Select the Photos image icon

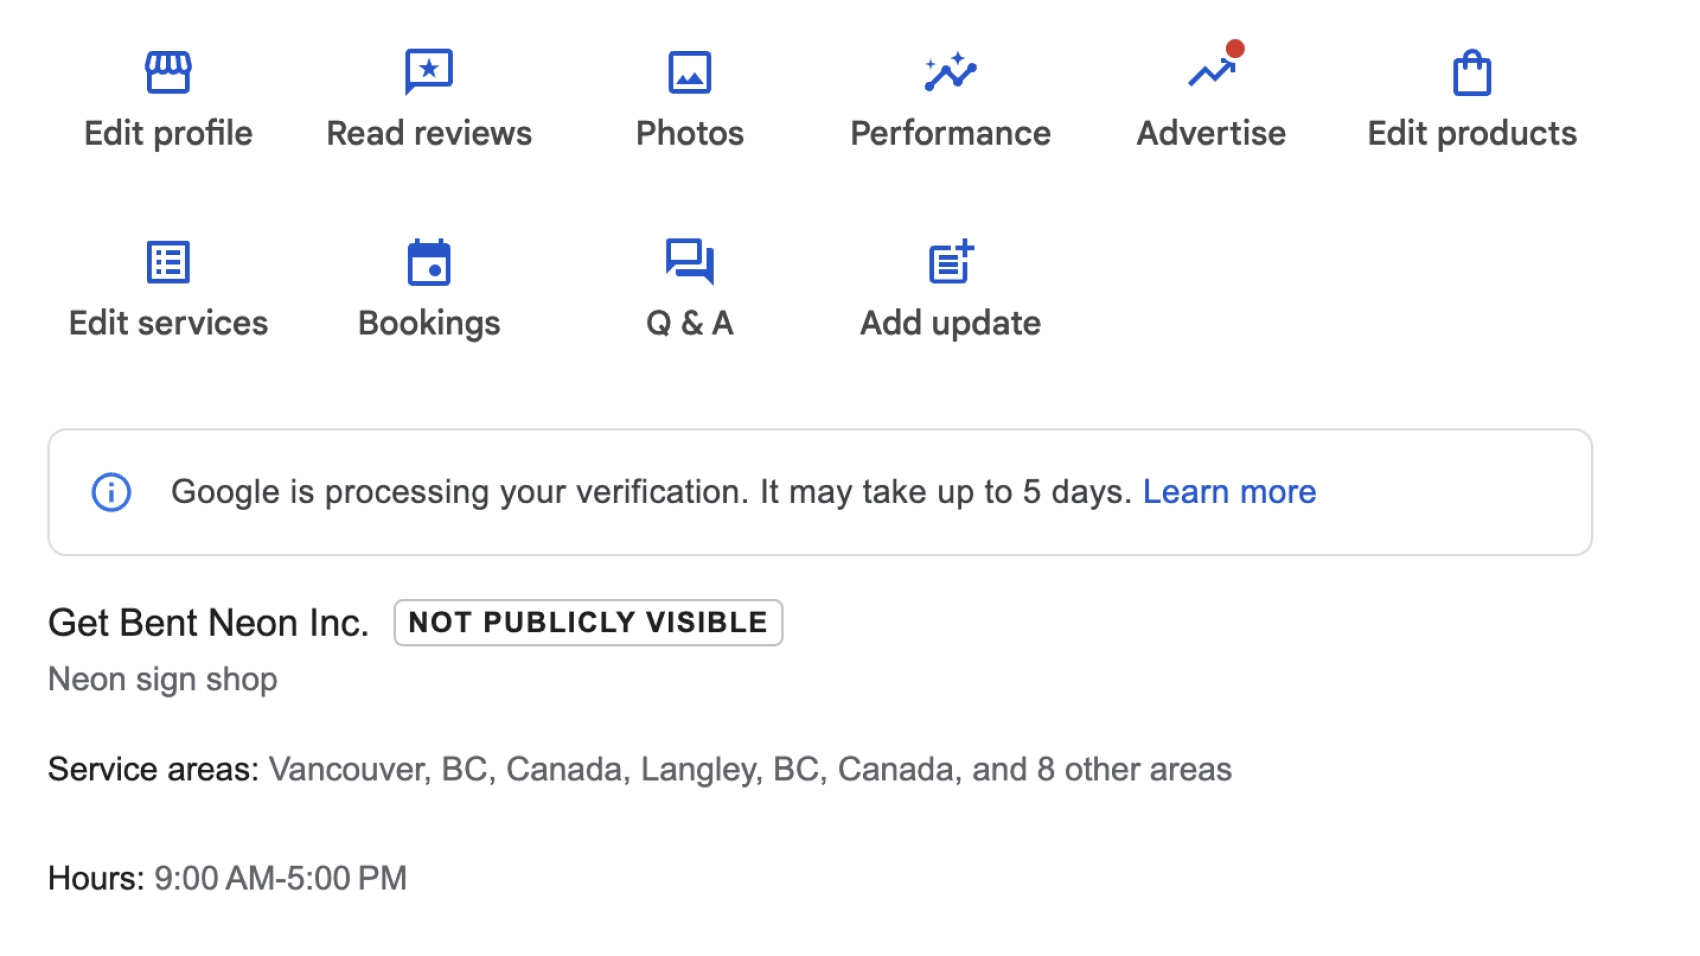(690, 72)
